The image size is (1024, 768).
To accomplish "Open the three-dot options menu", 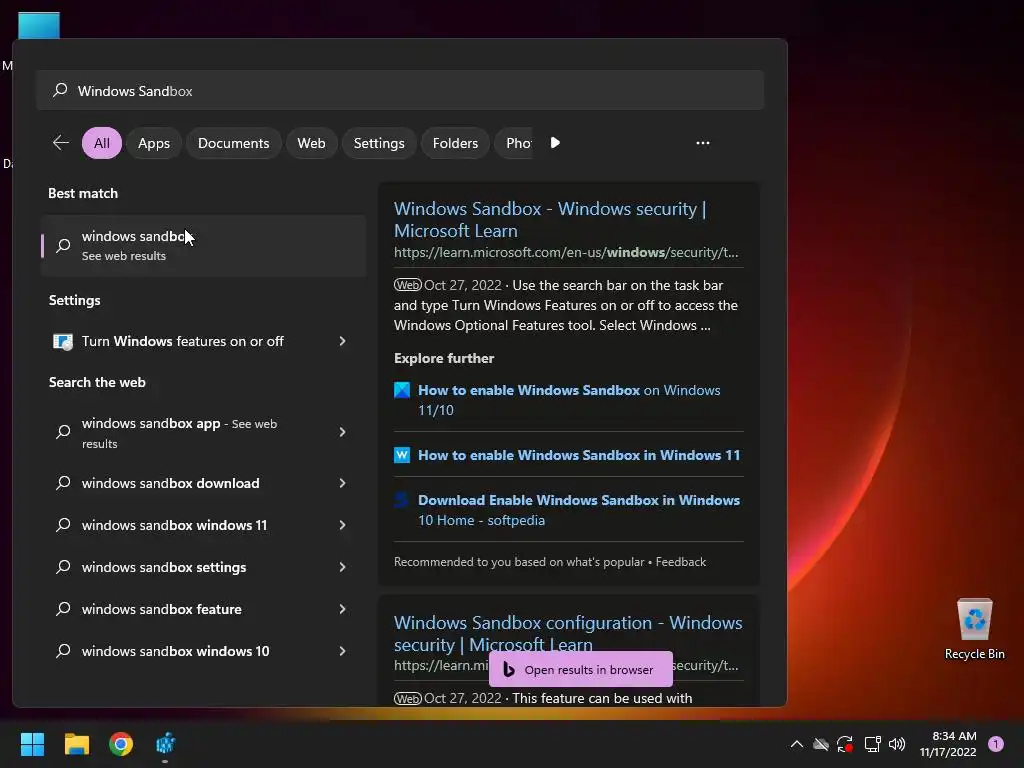I will click(703, 143).
